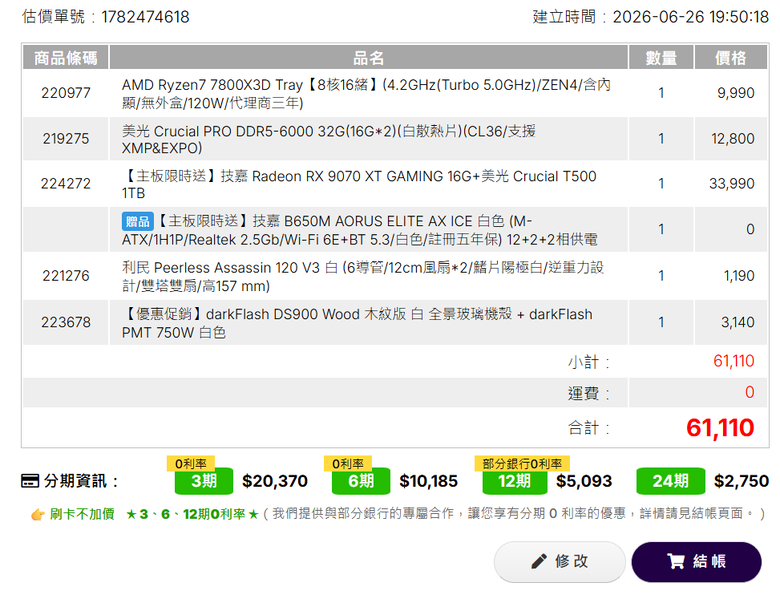Click the 商品條碼 column header
Screen dimensions: 780x603
(66, 58)
